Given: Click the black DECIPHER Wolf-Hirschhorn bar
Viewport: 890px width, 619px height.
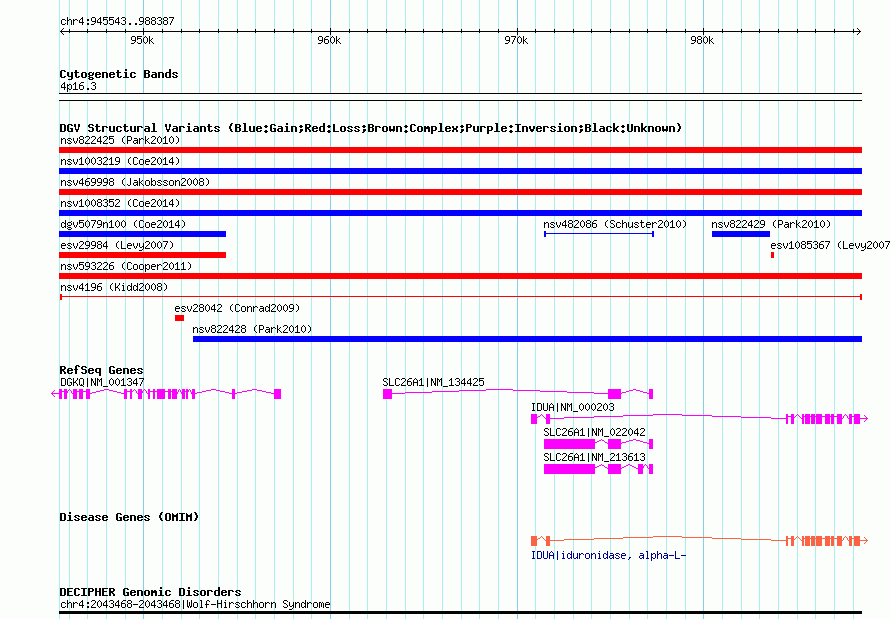Looking at the screenshot, I should point(460,613).
